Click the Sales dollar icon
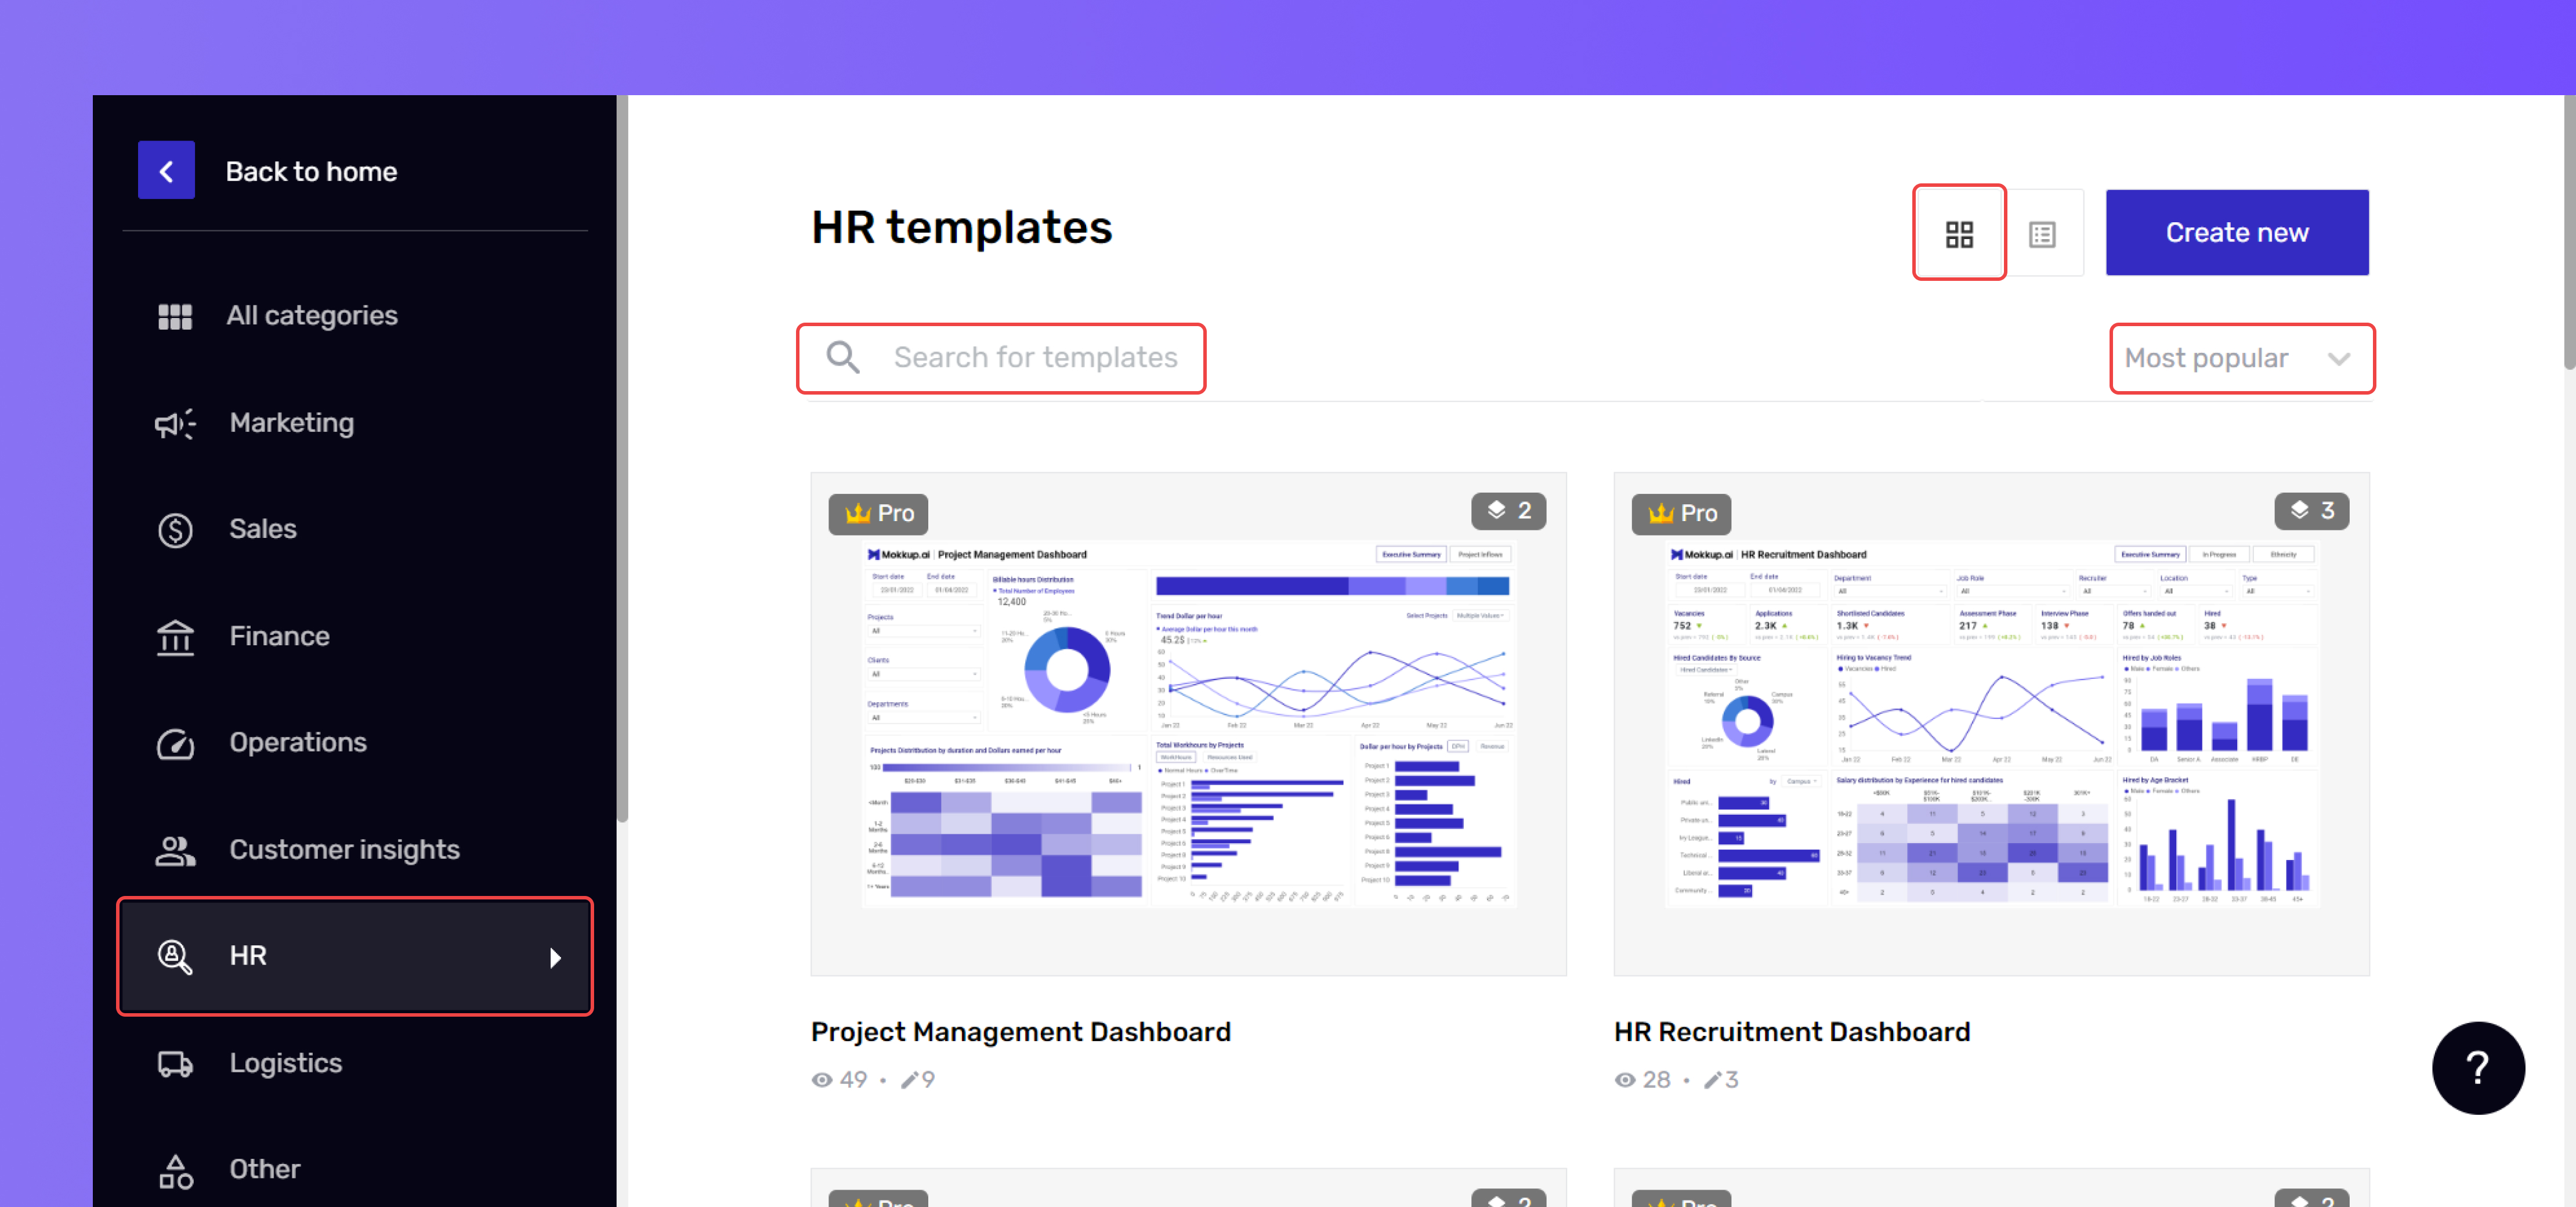The image size is (2576, 1207). [x=175, y=530]
